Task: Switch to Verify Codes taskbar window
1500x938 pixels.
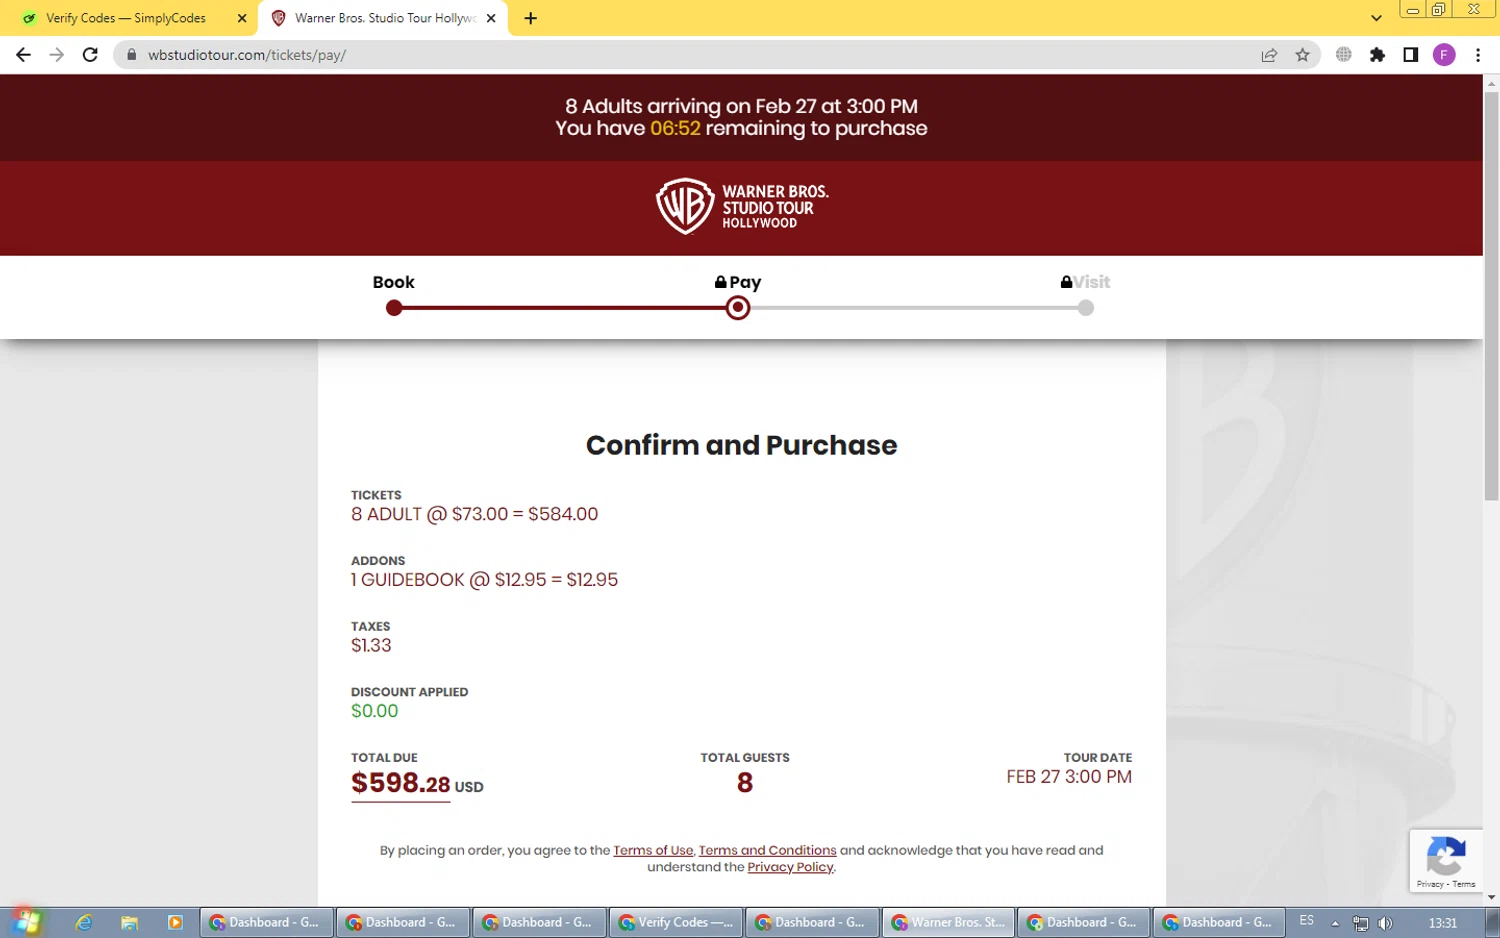Action: [x=675, y=923]
